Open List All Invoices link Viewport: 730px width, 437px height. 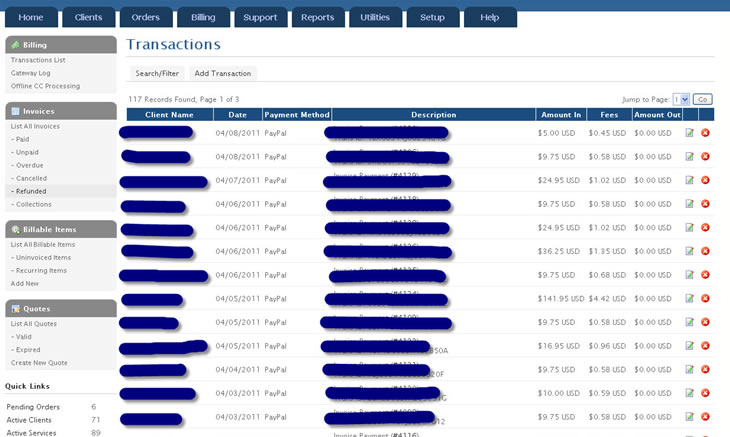click(x=35, y=126)
